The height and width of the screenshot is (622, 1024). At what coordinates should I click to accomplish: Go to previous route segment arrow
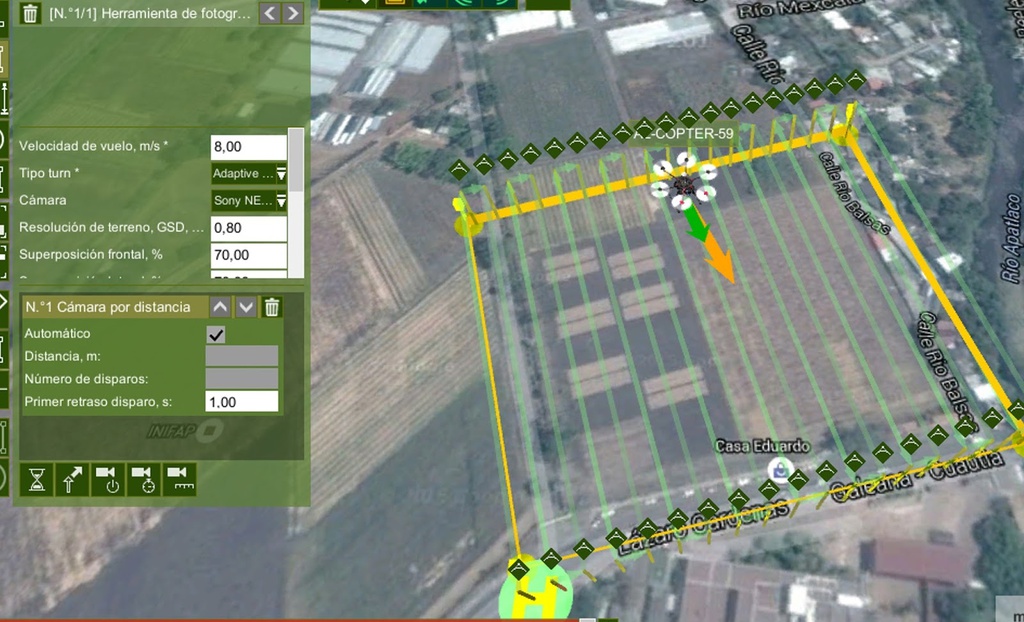click(x=270, y=13)
